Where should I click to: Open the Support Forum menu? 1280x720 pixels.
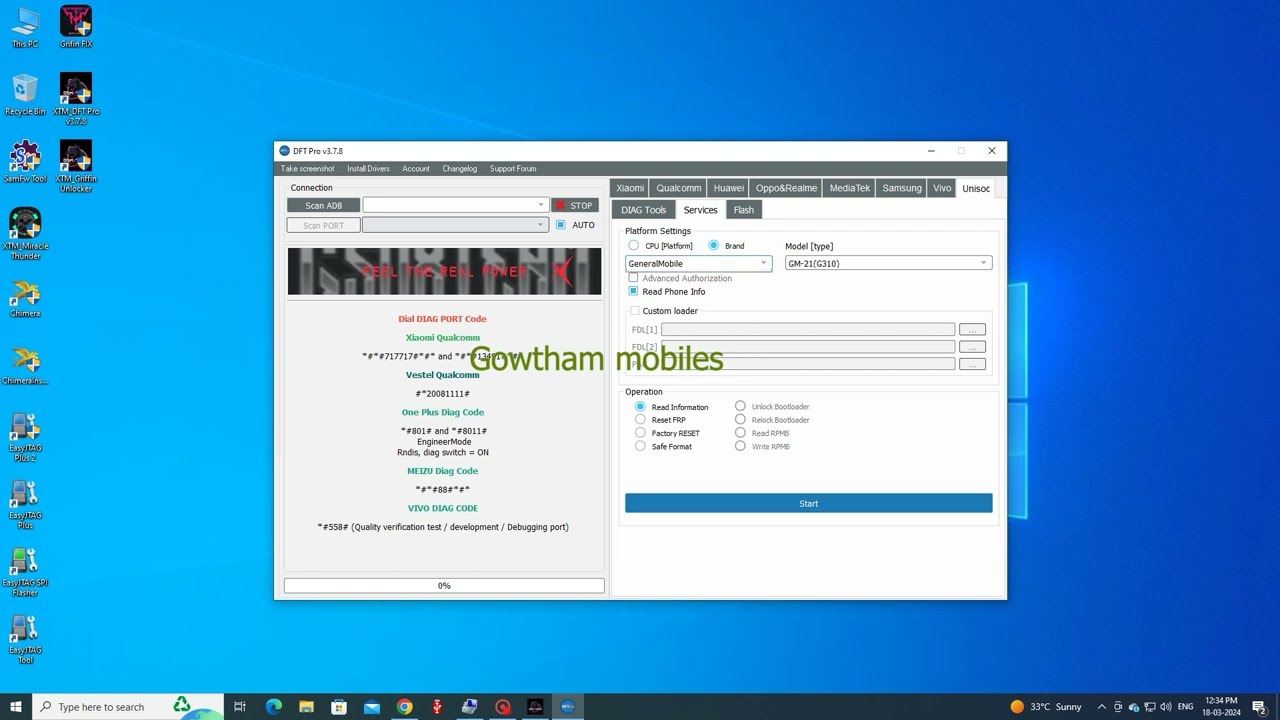point(513,169)
